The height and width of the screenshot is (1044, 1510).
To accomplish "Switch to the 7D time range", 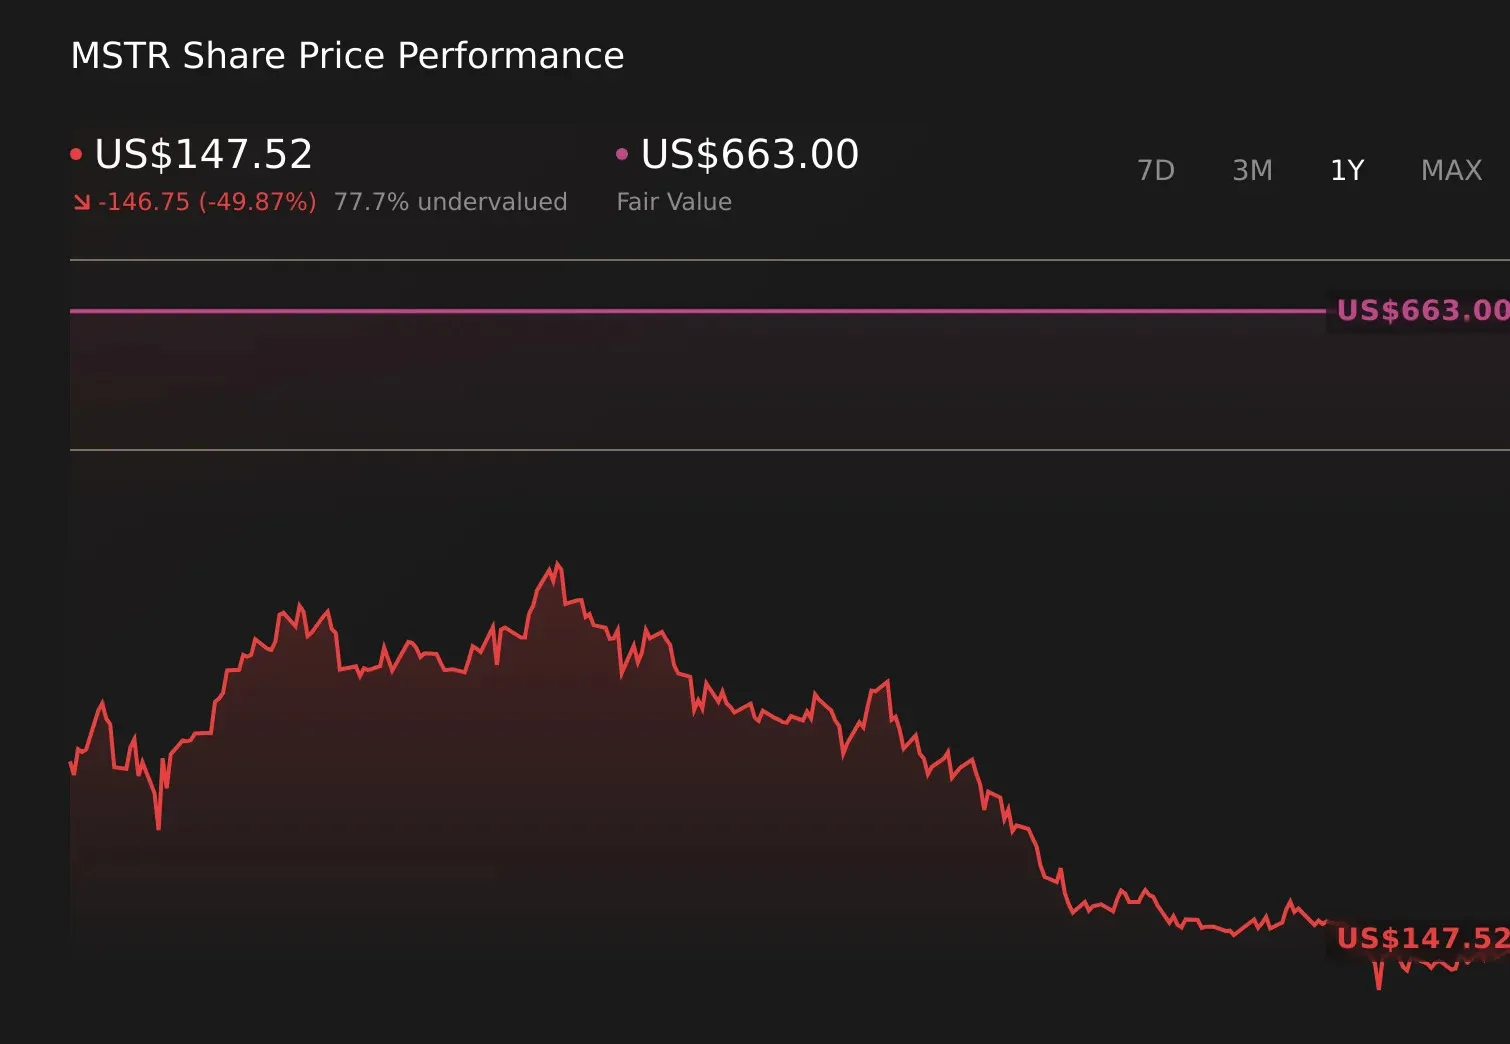I will click(x=1156, y=170).
